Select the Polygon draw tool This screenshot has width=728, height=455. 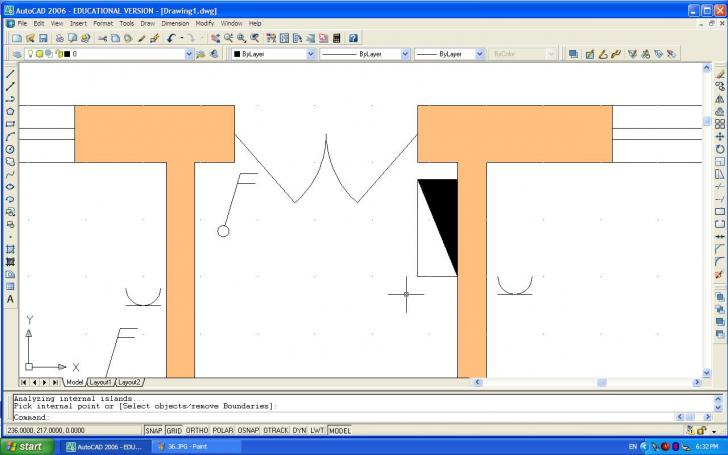[x=10, y=111]
